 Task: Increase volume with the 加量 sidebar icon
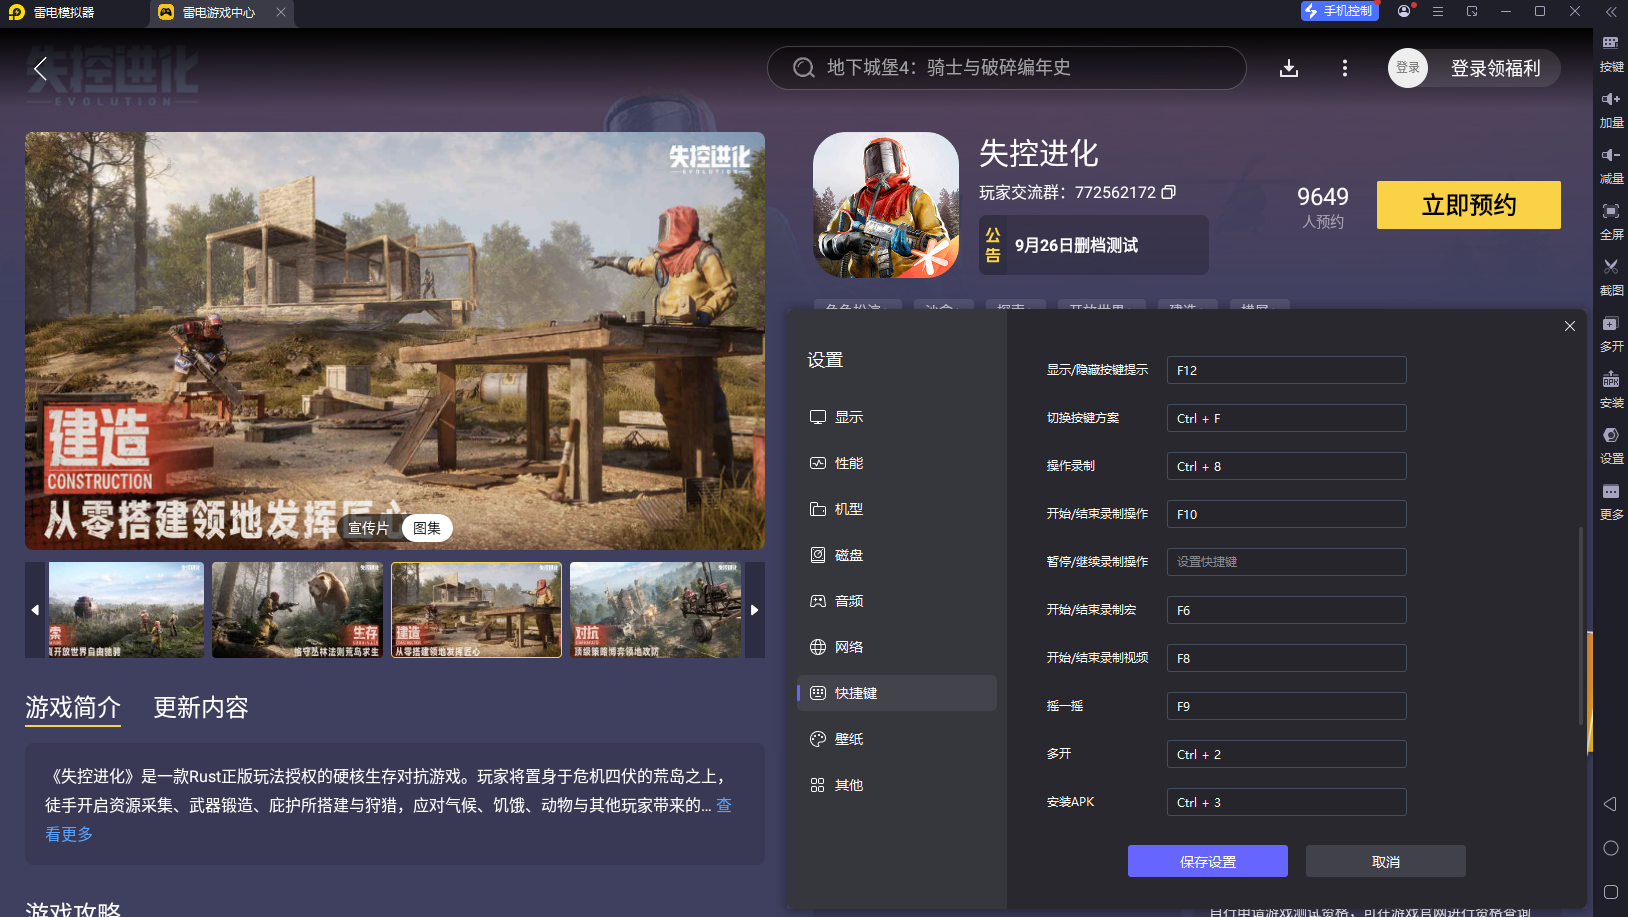1611,109
